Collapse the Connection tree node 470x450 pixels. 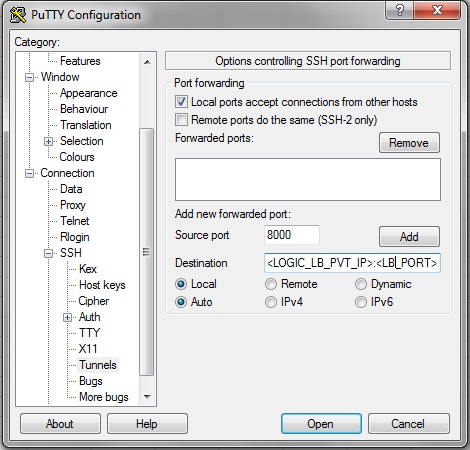click(x=30, y=173)
